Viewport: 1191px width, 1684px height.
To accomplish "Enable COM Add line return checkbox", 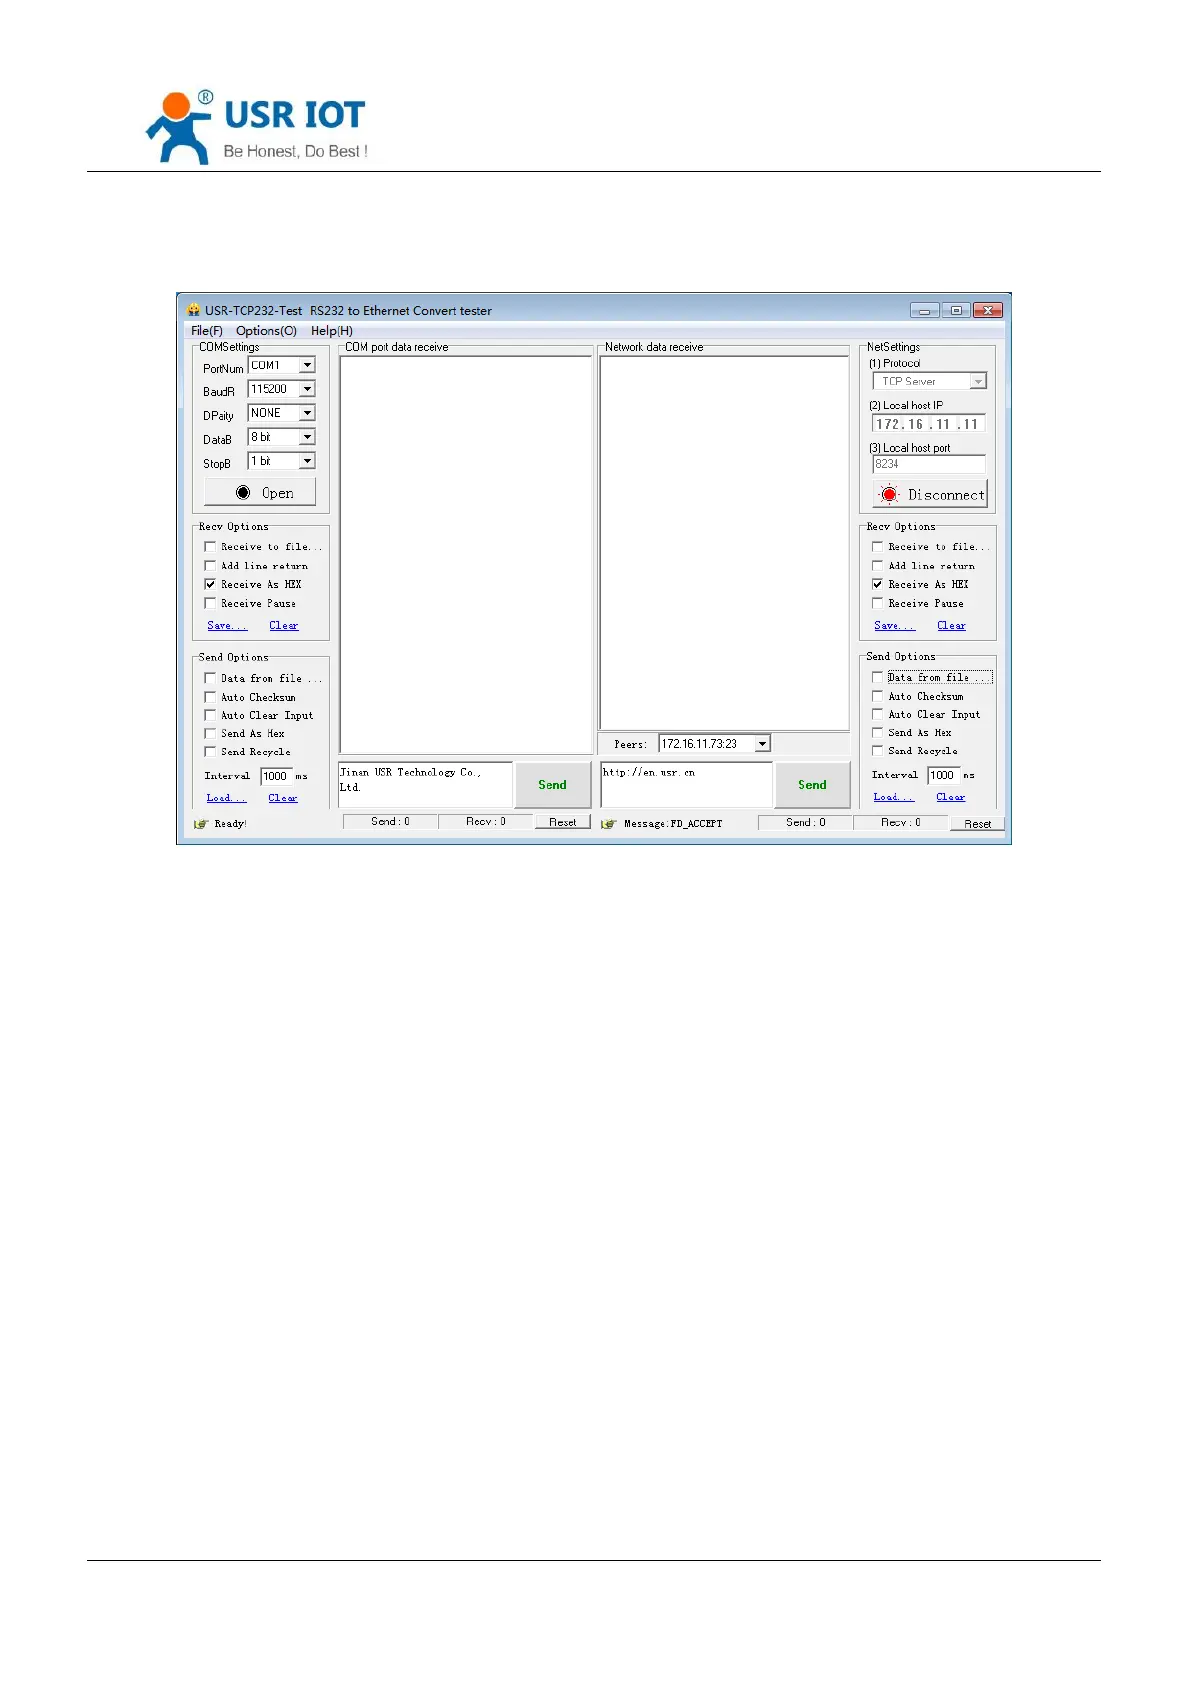I will coord(210,566).
